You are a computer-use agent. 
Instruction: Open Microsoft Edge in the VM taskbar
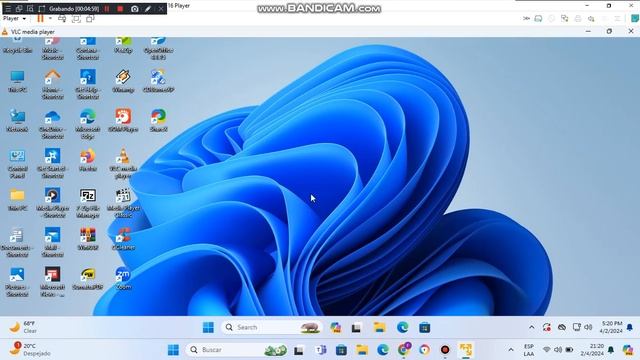pos(402,327)
